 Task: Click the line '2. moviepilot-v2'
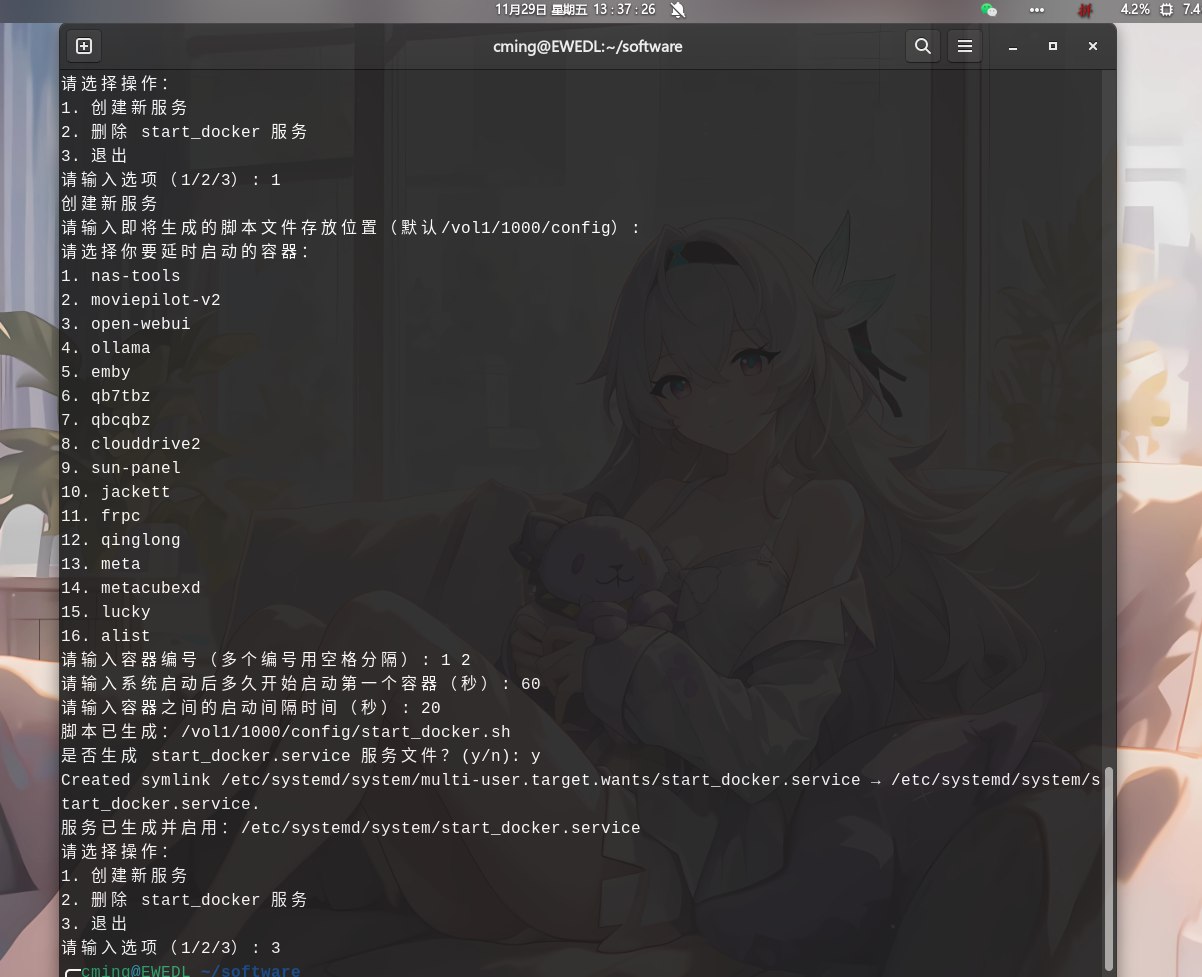[141, 300]
